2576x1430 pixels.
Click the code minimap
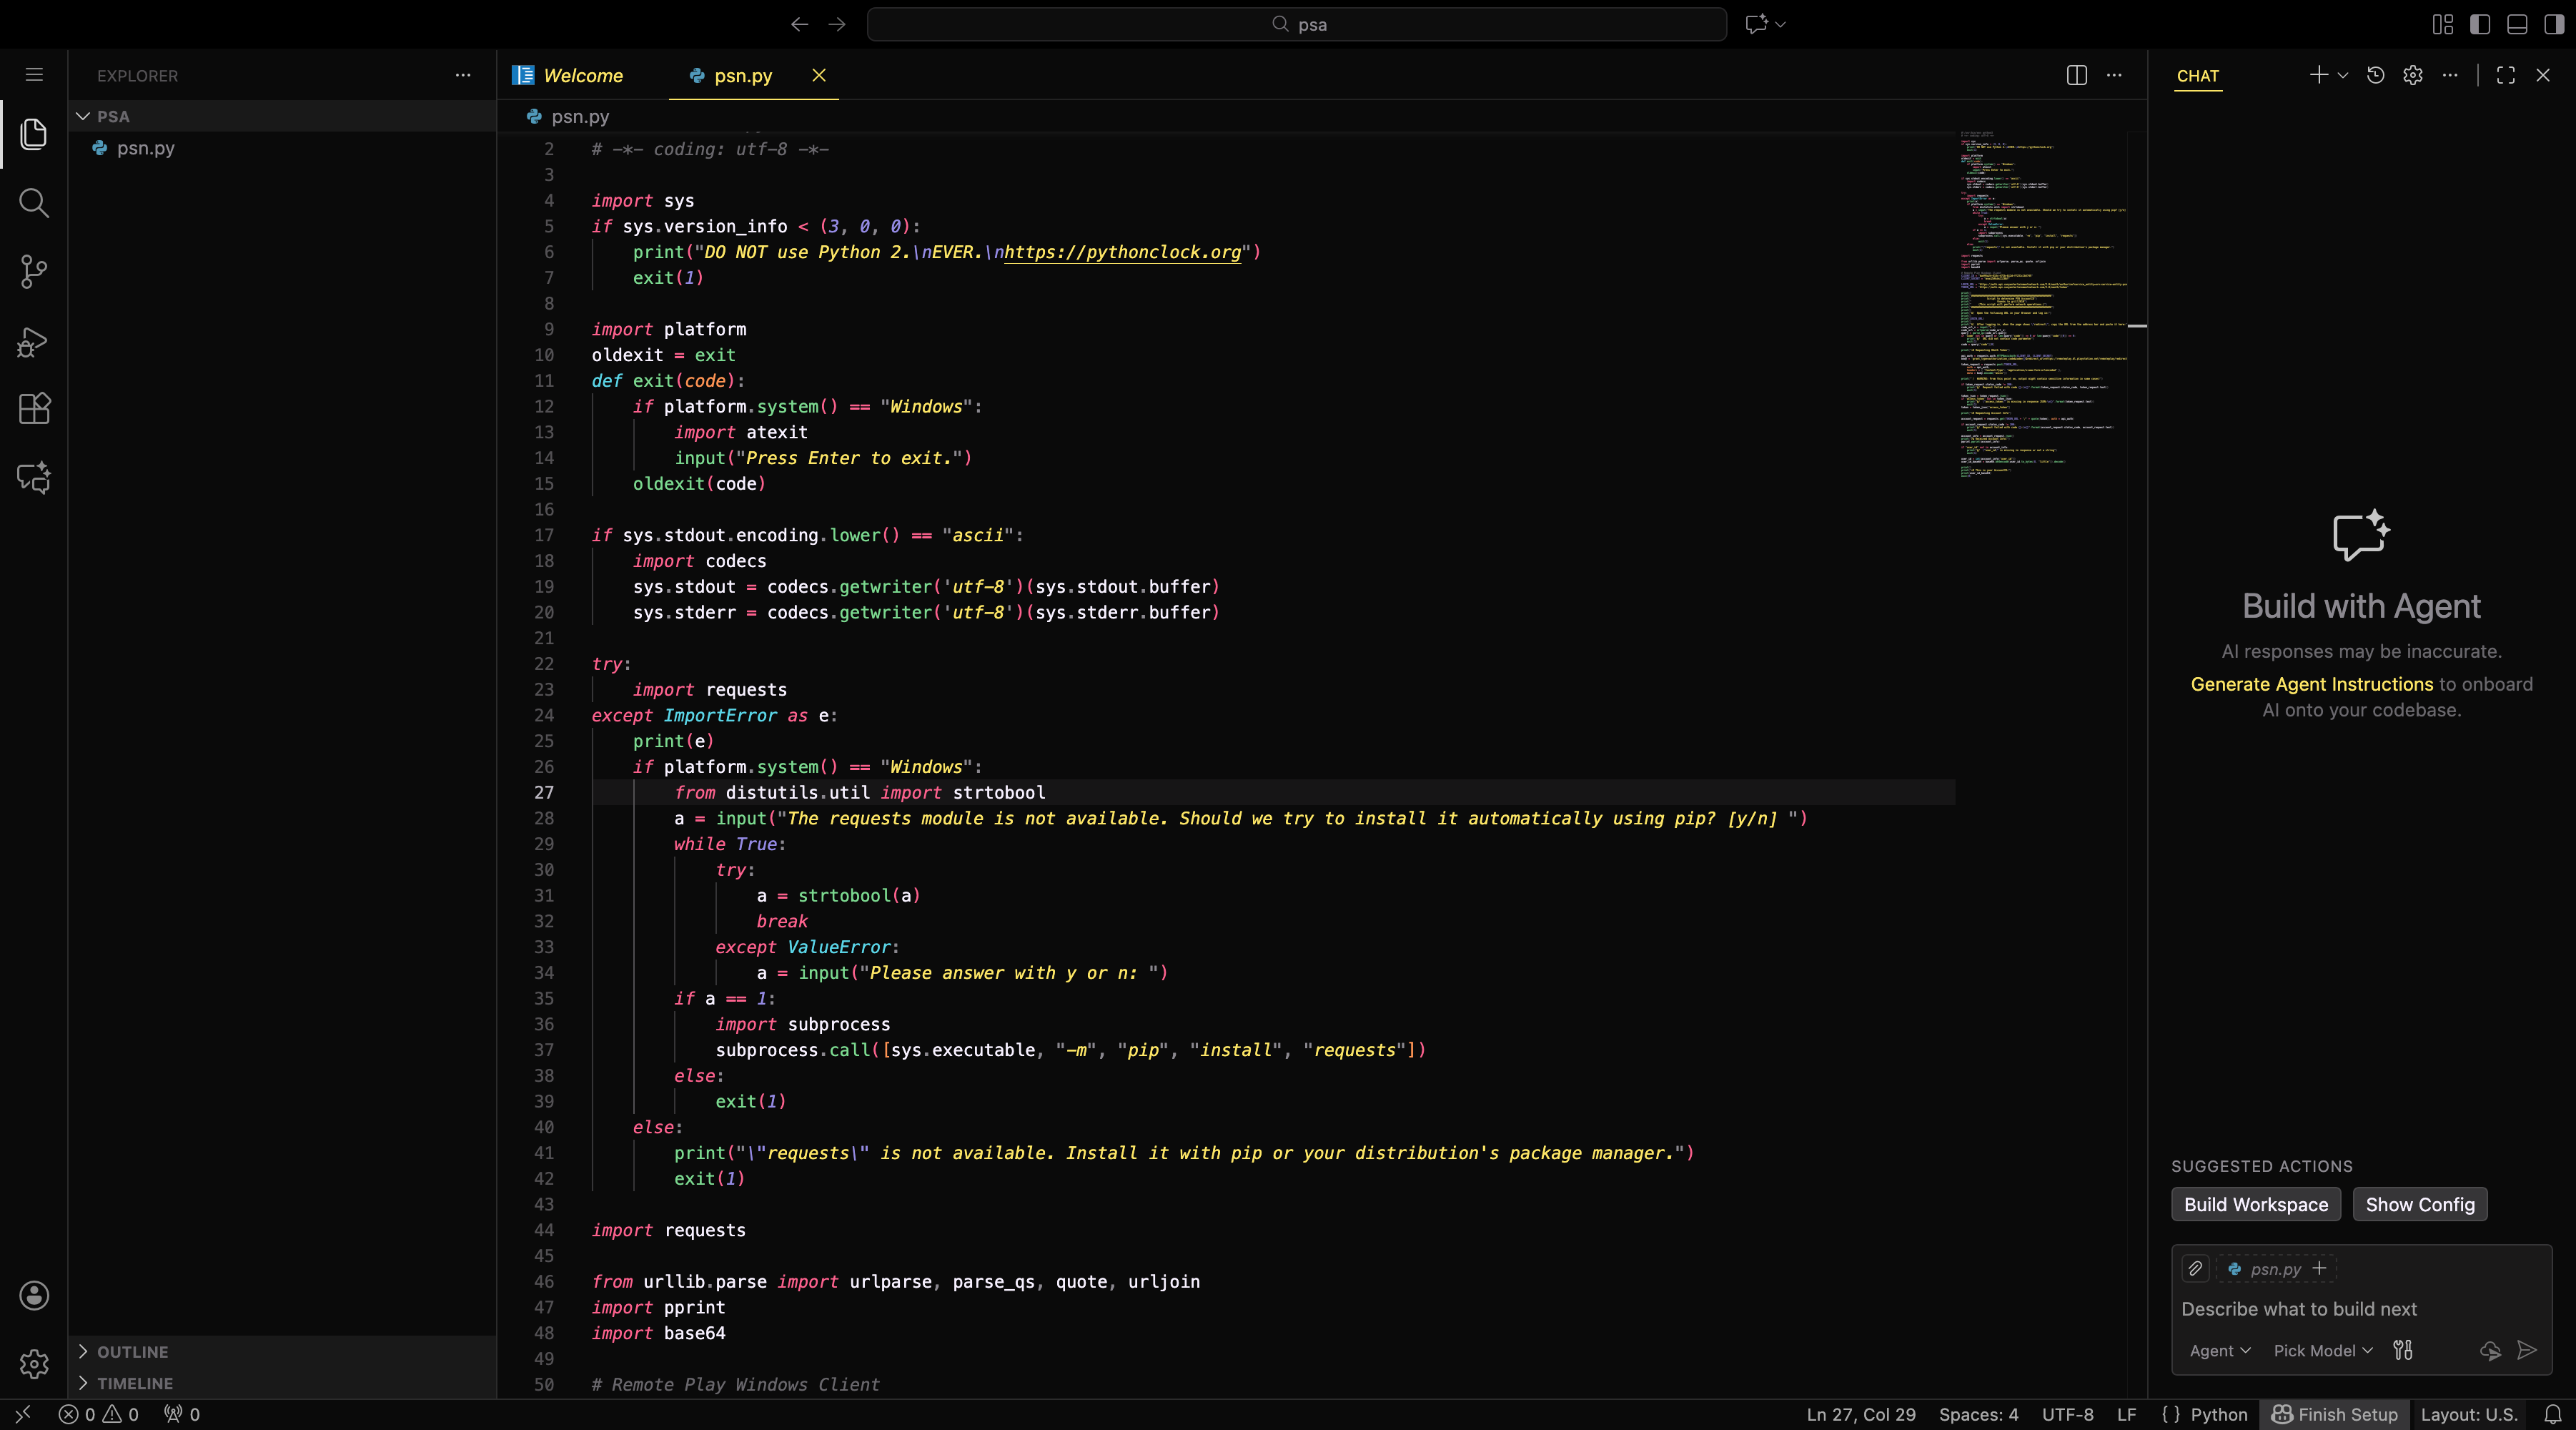pos(2043,305)
